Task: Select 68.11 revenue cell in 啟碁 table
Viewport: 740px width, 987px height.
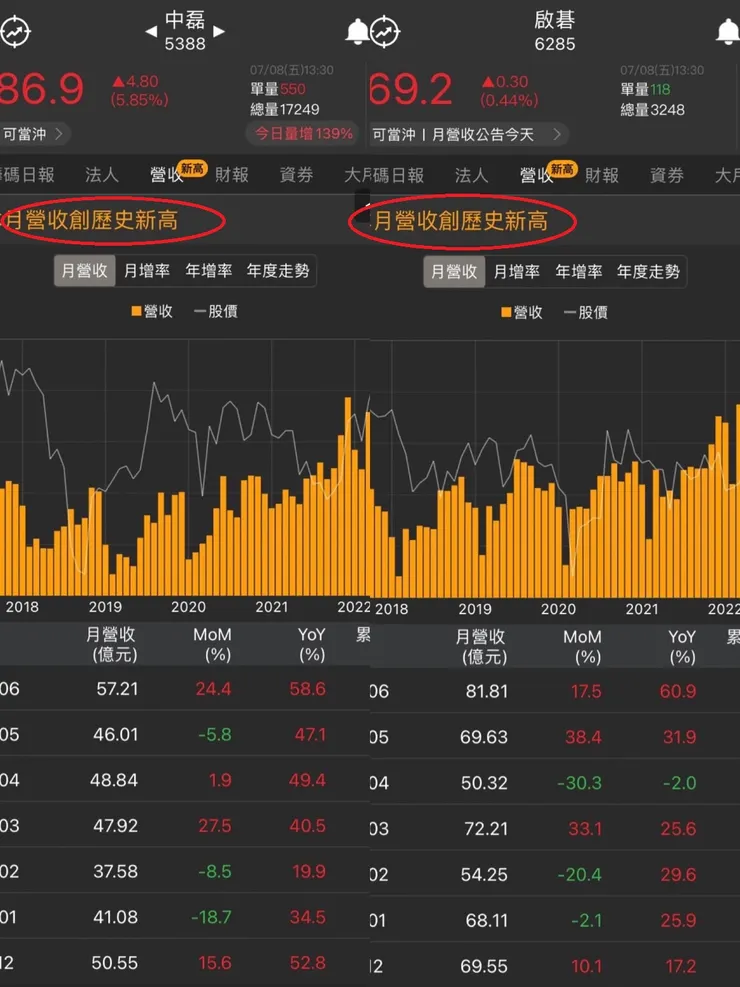Action: (487, 920)
